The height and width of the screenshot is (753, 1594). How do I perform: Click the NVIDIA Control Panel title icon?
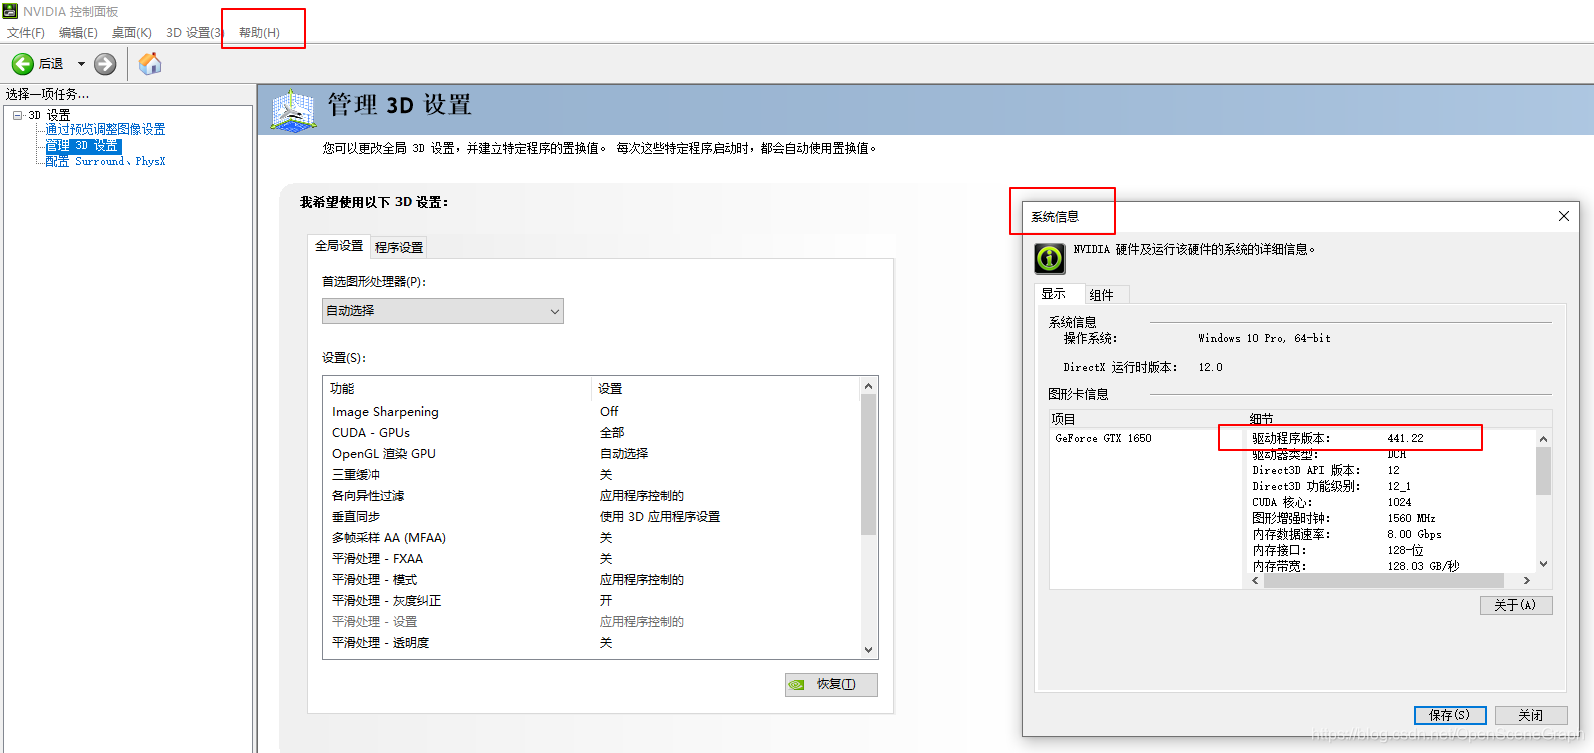[10, 11]
